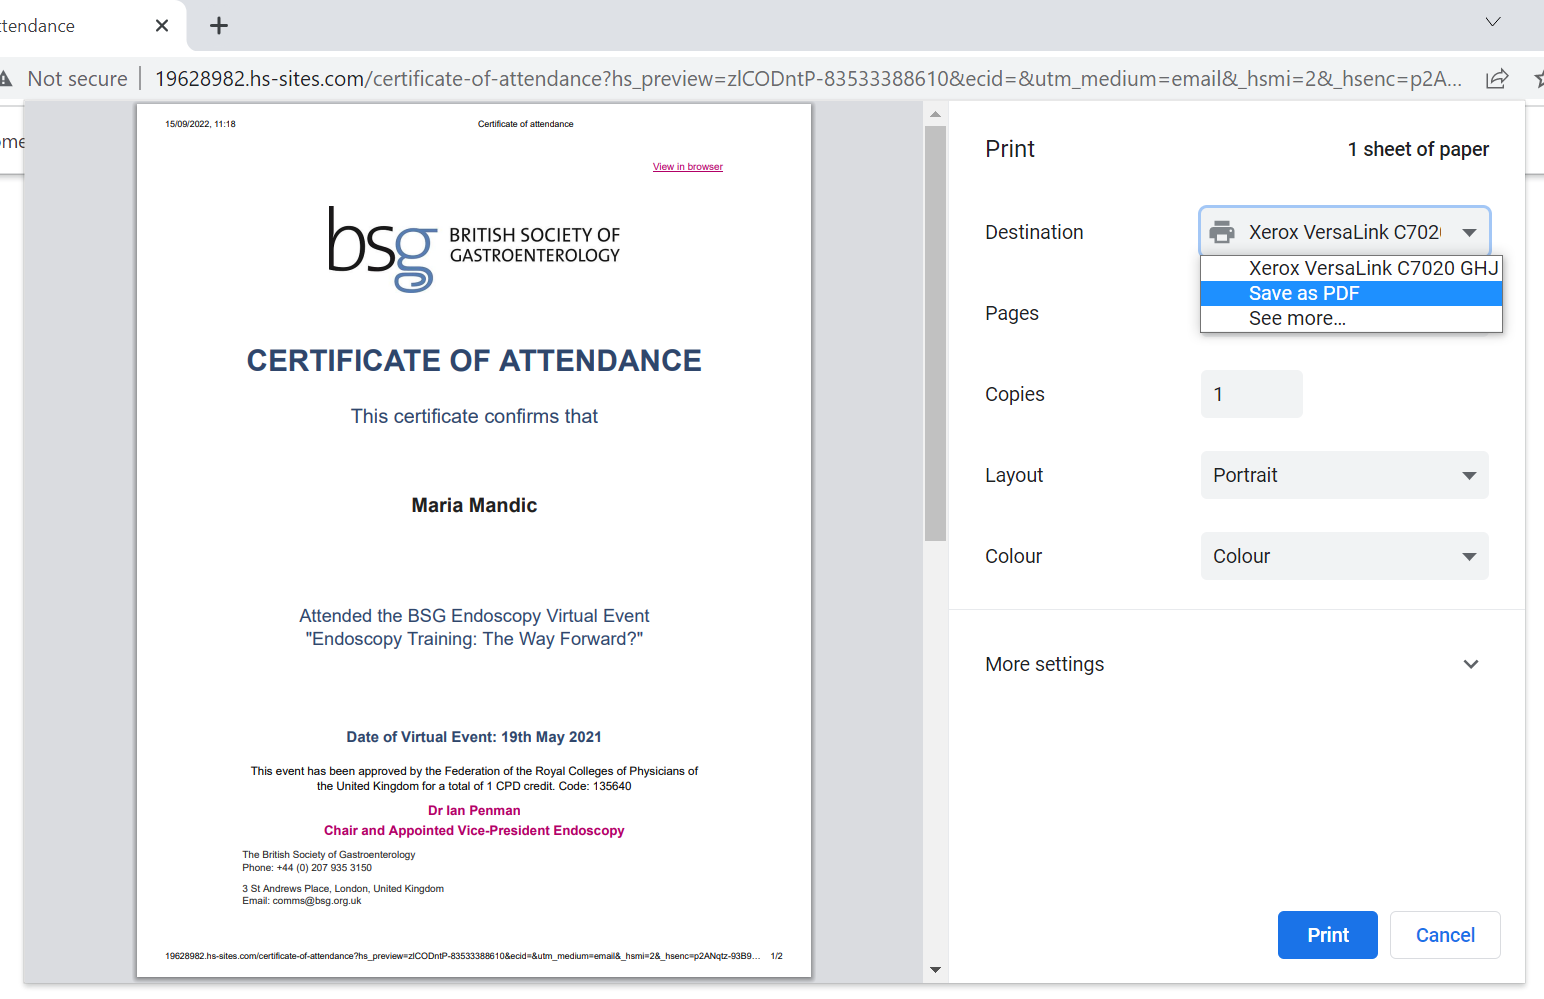
Task: Open the Colour dropdown
Action: click(1344, 556)
